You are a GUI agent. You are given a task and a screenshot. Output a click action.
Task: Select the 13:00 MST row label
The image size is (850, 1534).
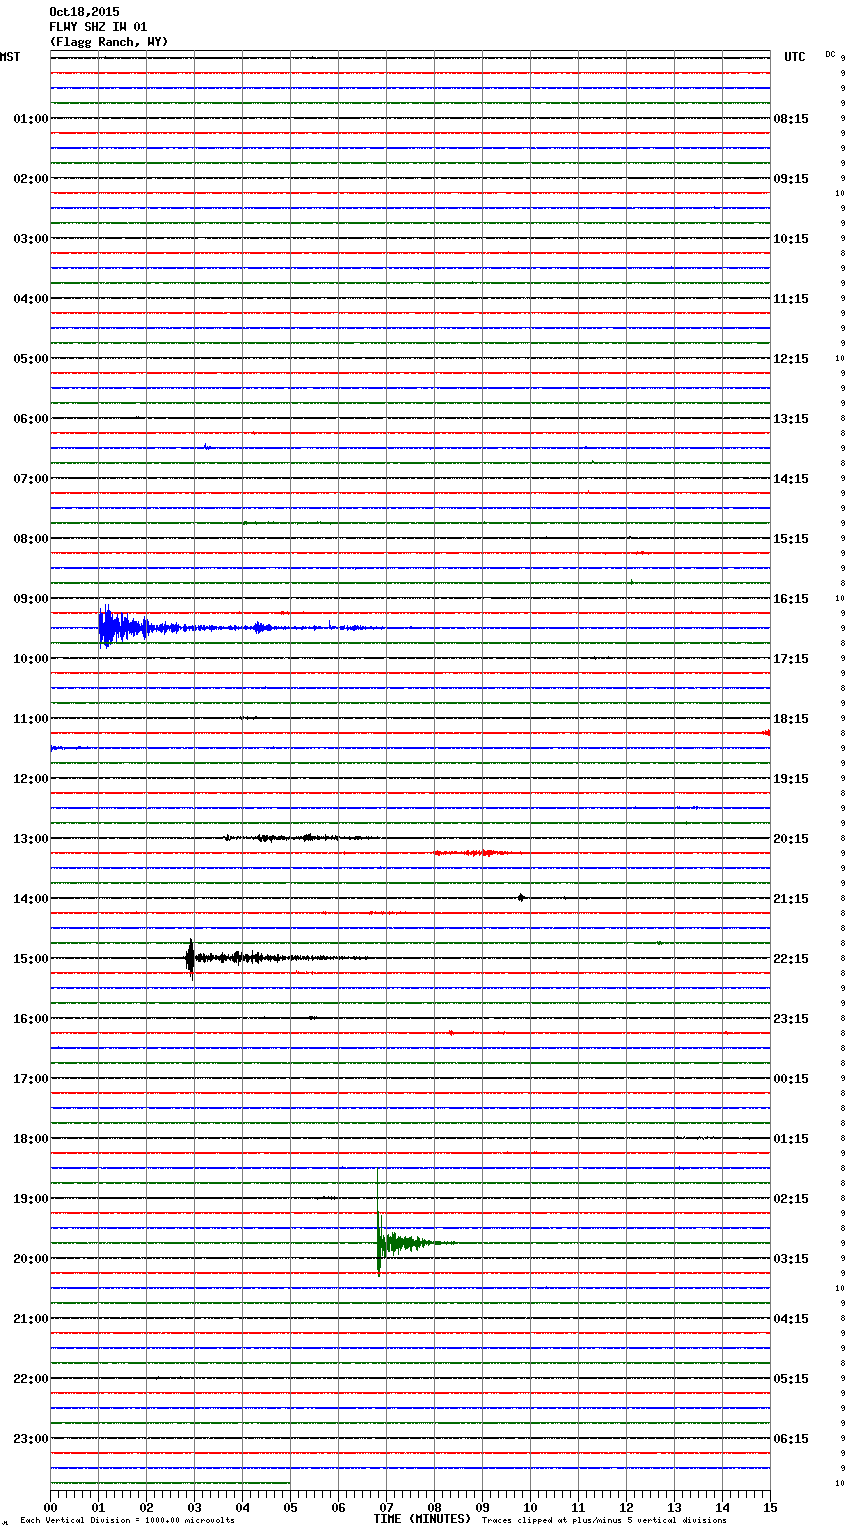click(31, 839)
